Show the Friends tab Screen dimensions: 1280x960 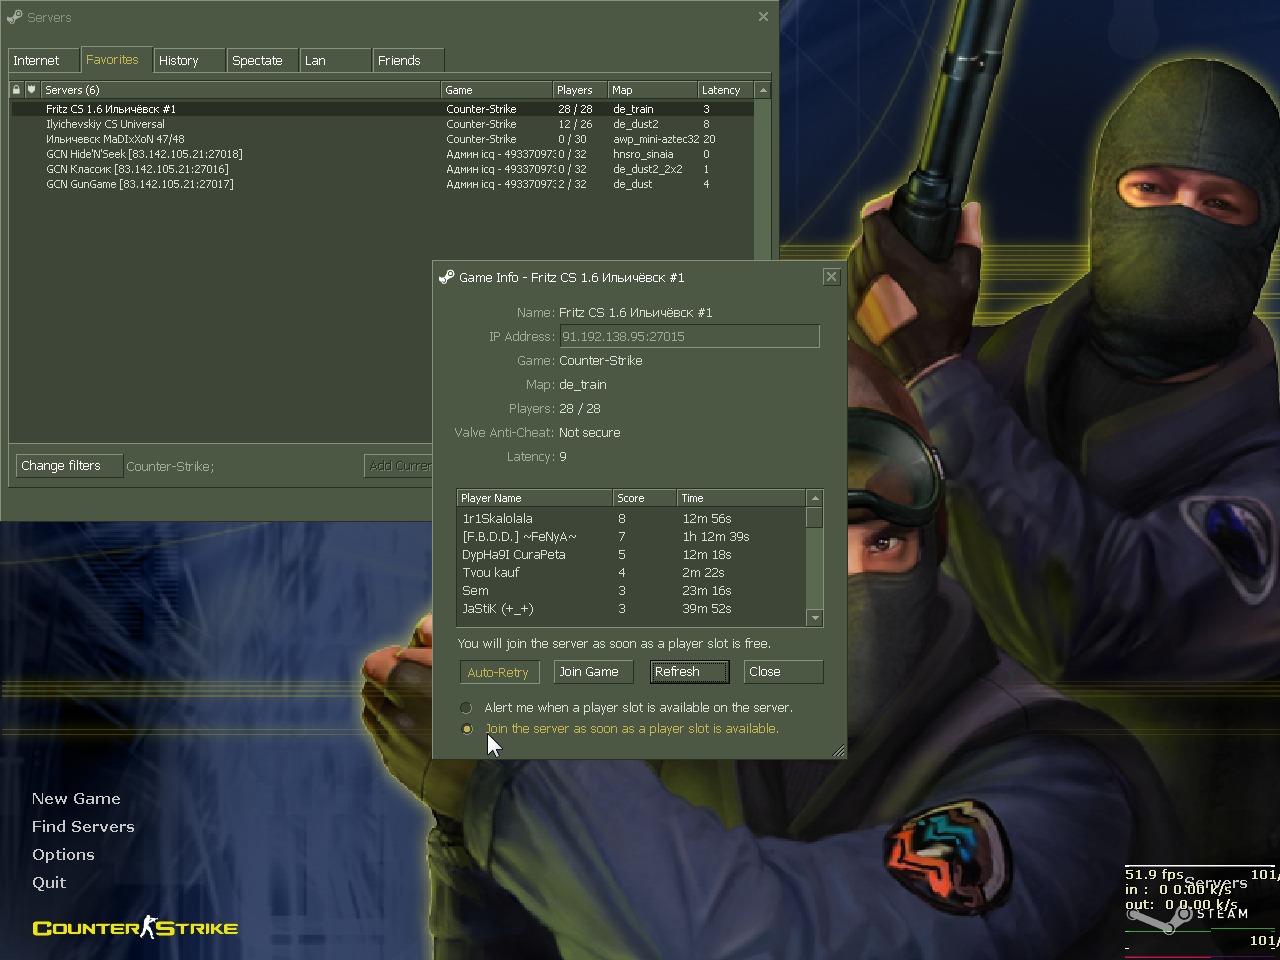pos(408,61)
